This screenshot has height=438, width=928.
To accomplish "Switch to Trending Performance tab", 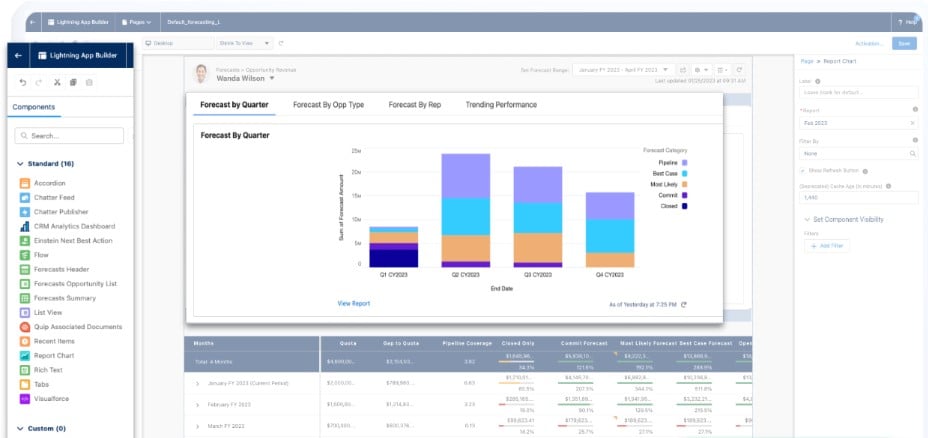I will pyautogui.click(x=501, y=105).
